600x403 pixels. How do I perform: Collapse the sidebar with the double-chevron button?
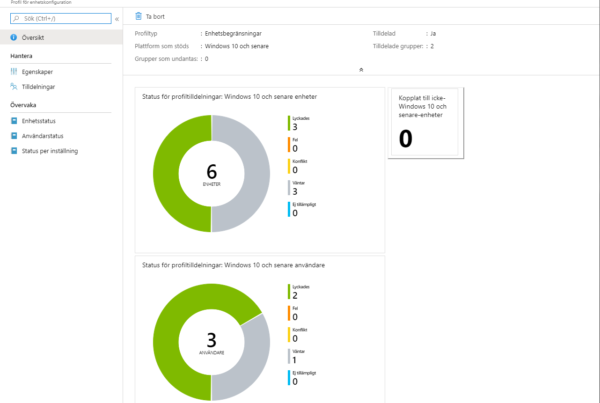(117, 18)
